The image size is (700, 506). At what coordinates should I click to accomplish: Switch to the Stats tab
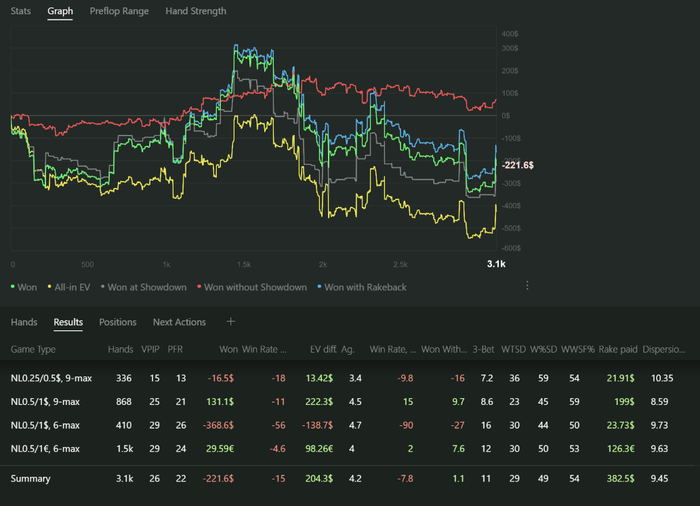[x=22, y=11]
